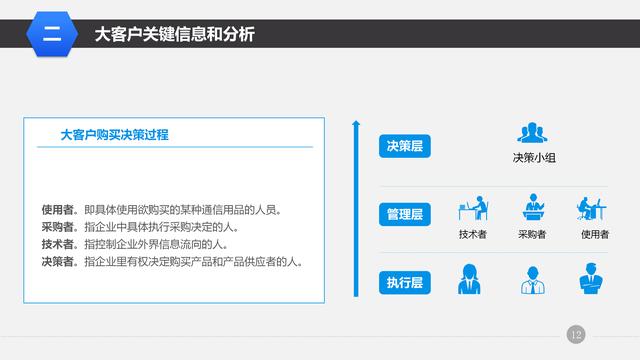Click the 决策小组 group people icon
640x360 pixels.
532,133
